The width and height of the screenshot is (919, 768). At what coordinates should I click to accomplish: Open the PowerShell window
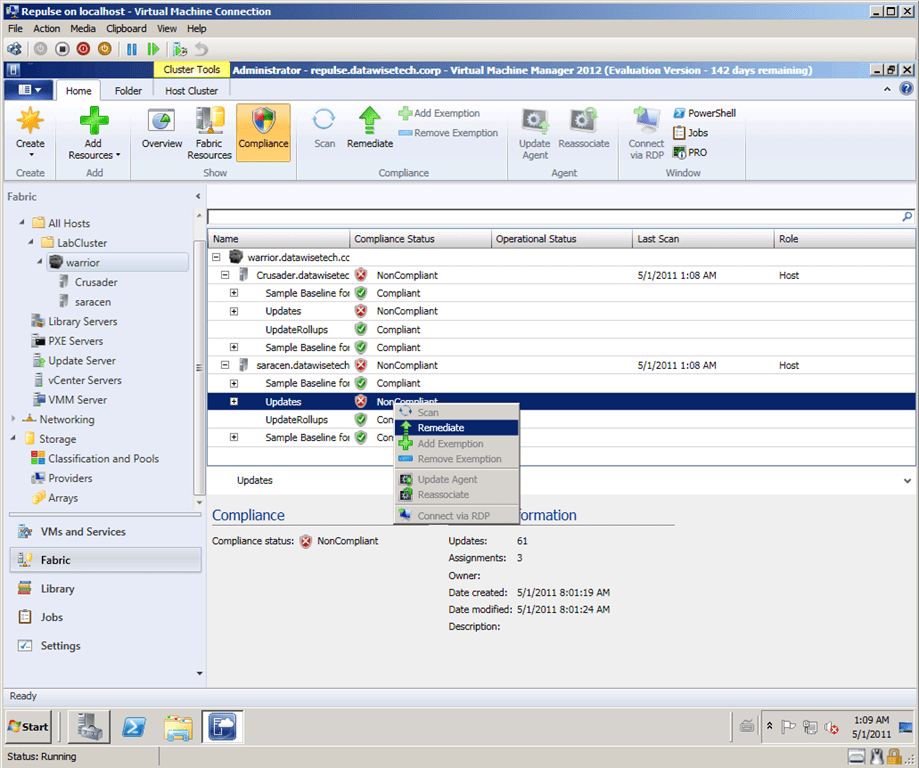(x=704, y=113)
